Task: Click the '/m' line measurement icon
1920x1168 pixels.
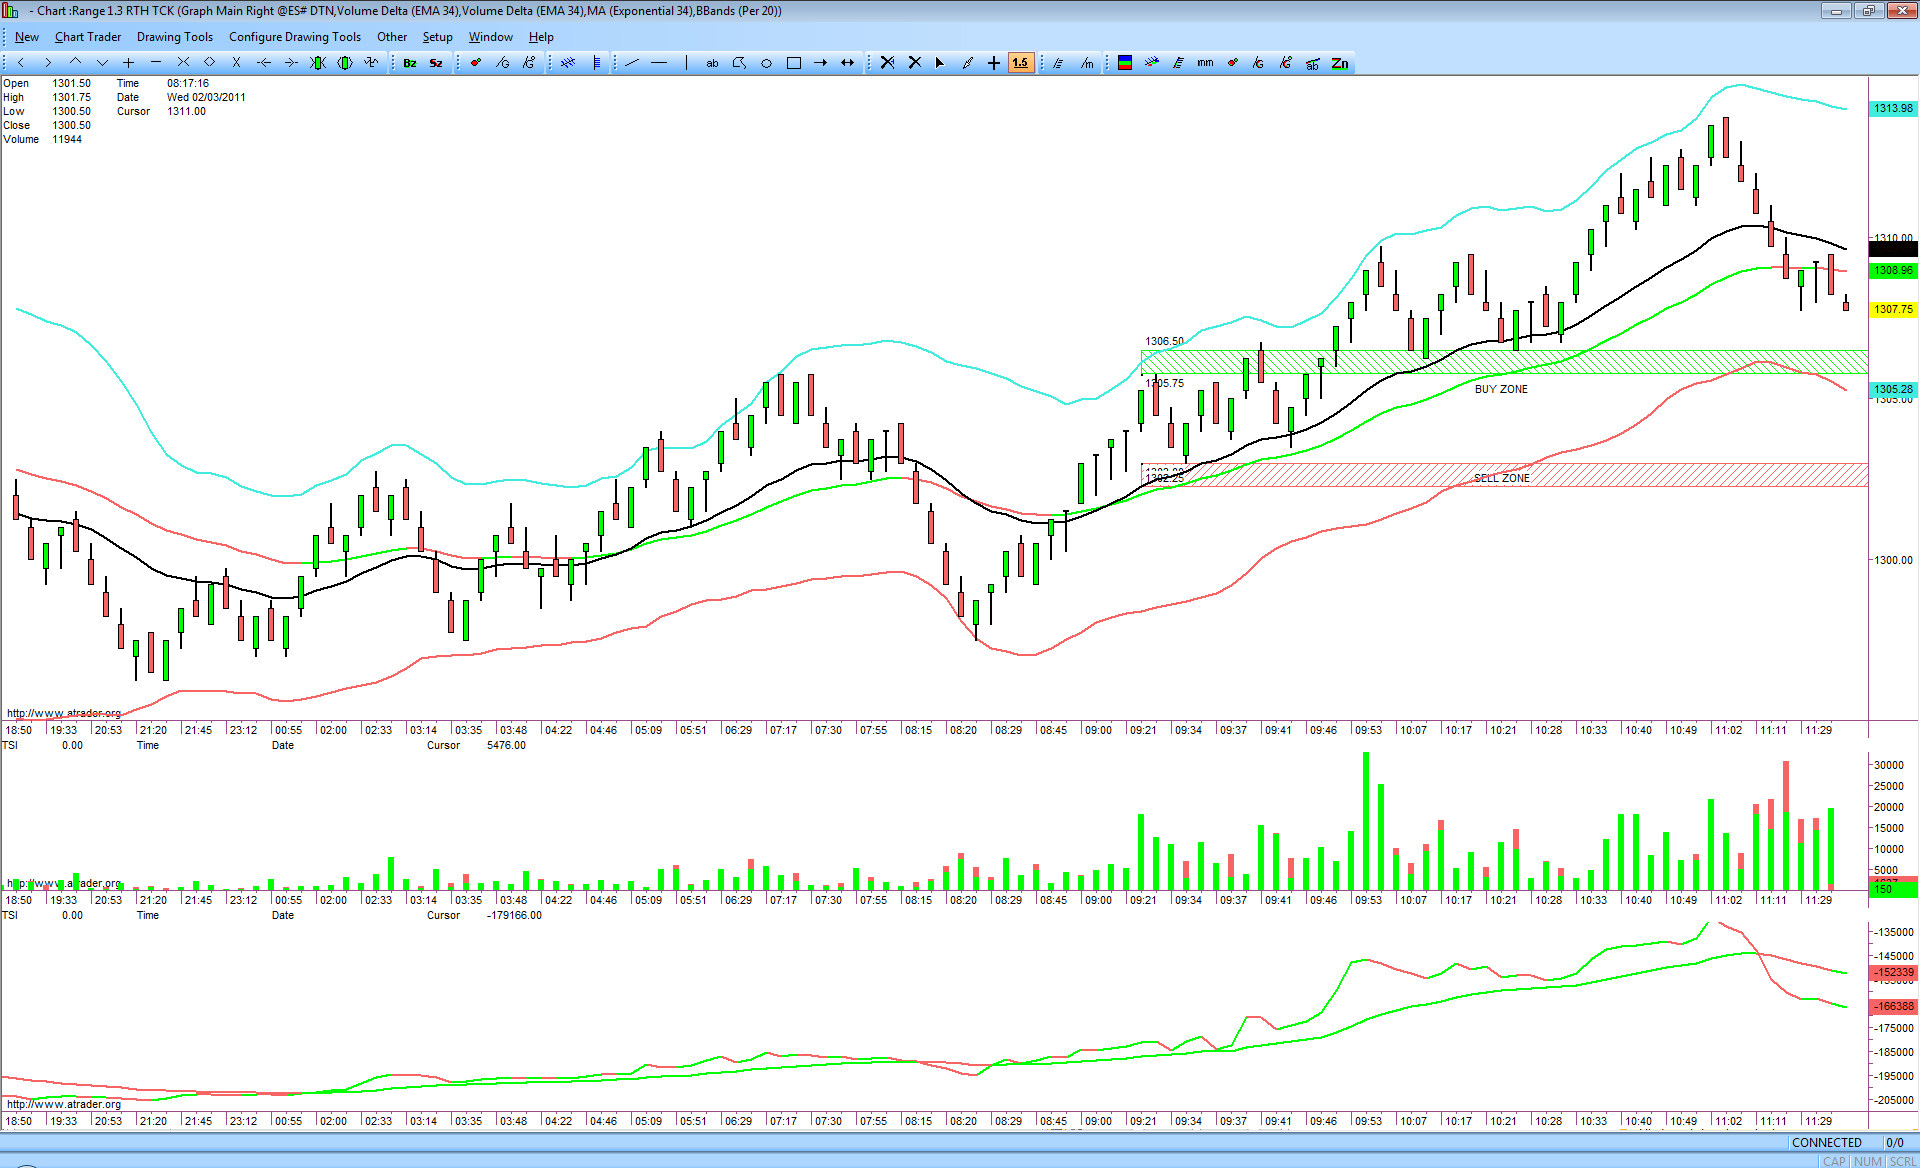Action: [1087, 63]
